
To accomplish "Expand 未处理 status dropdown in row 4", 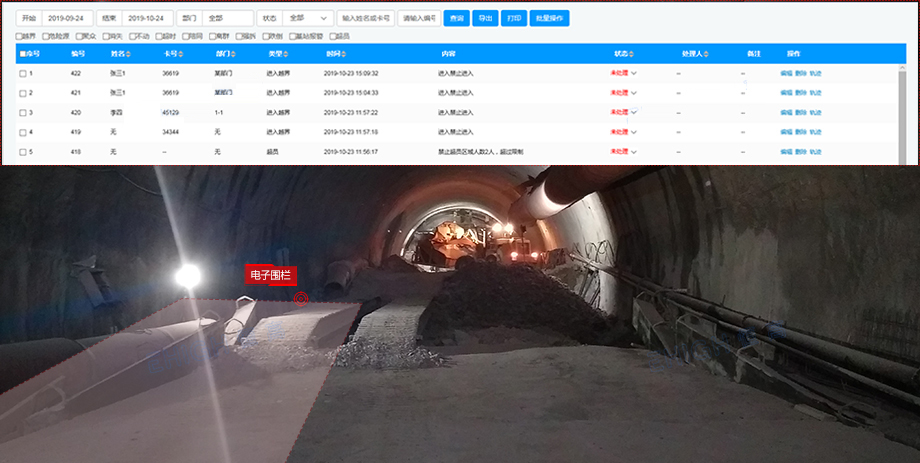I will (x=634, y=132).
